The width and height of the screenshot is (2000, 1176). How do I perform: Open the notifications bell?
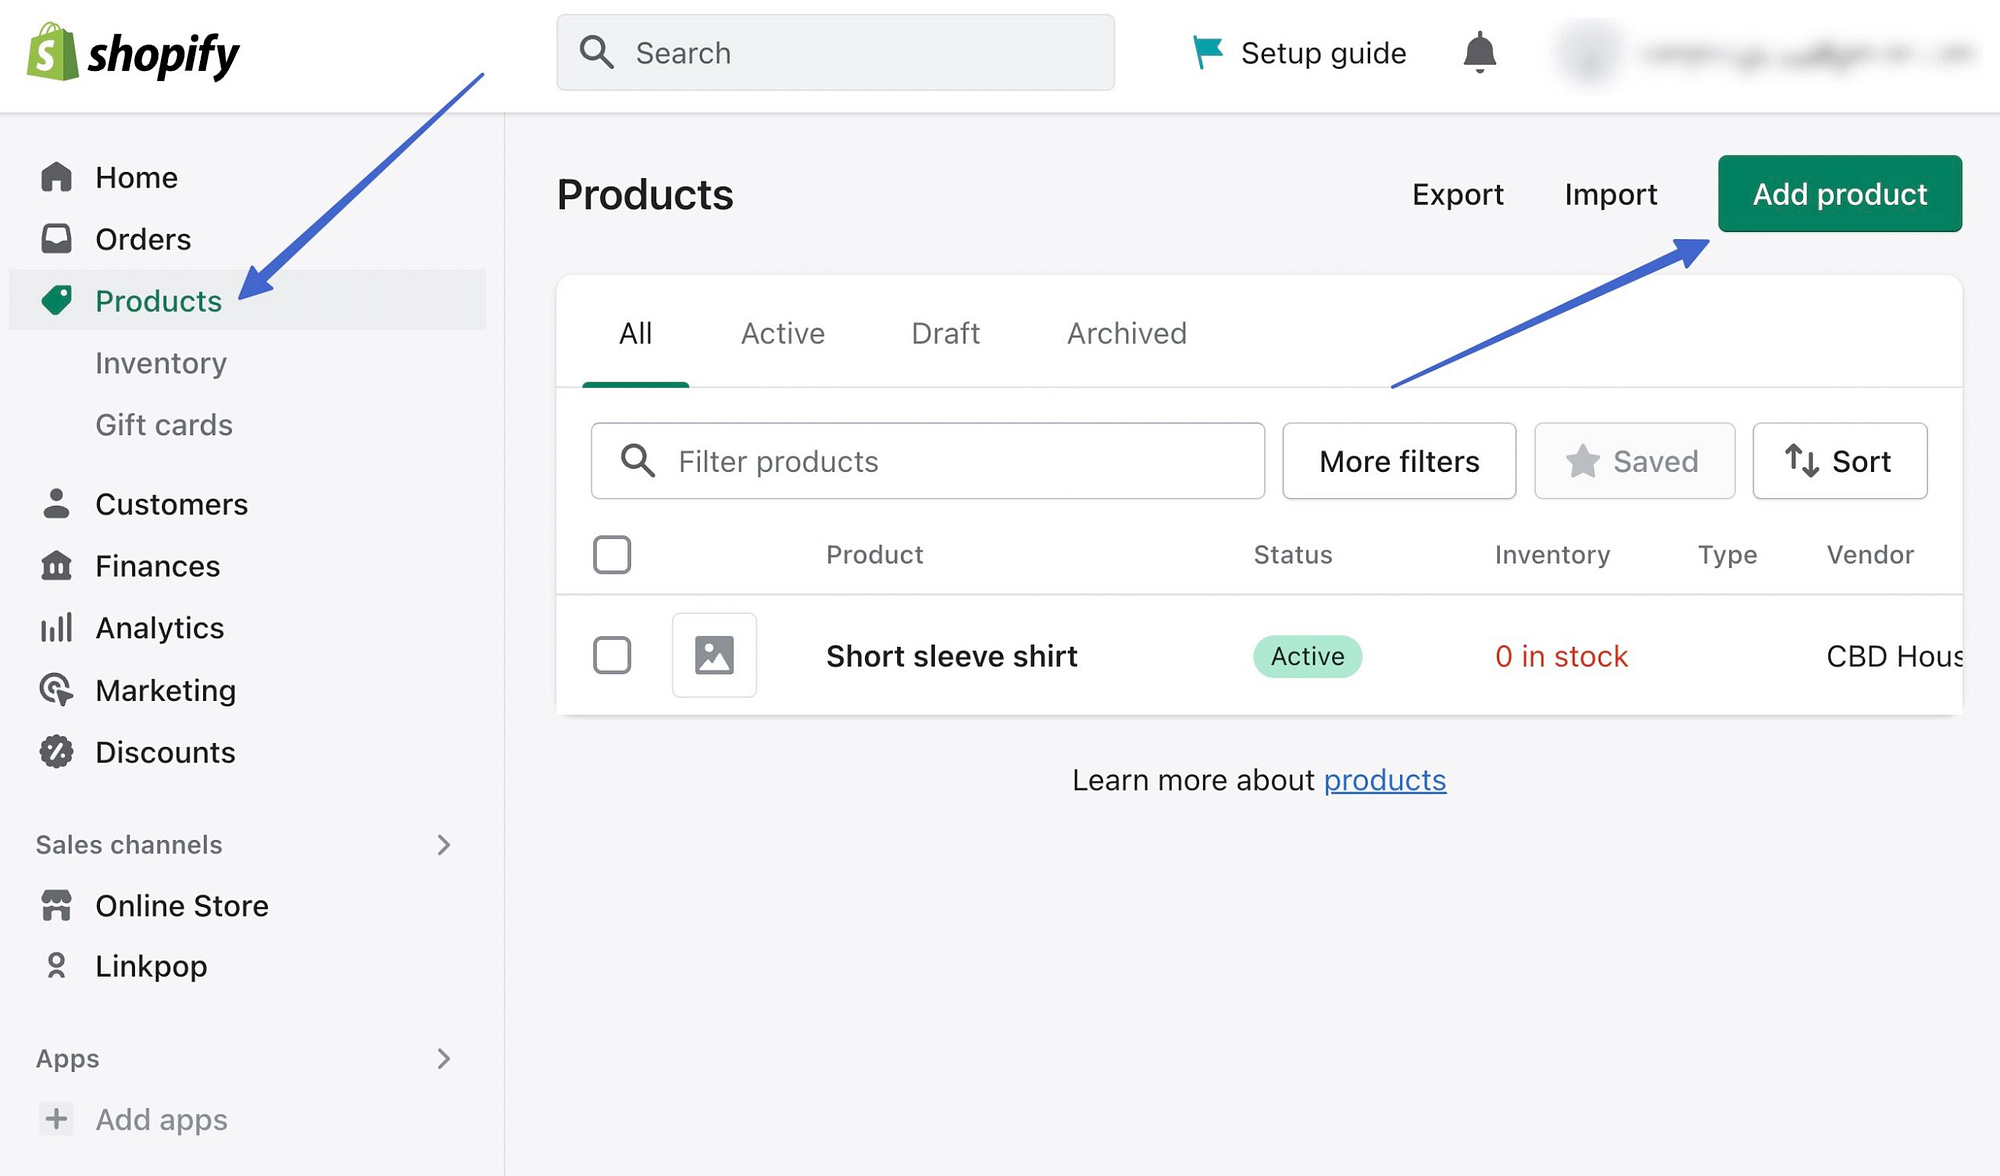click(x=1480, y=53)
